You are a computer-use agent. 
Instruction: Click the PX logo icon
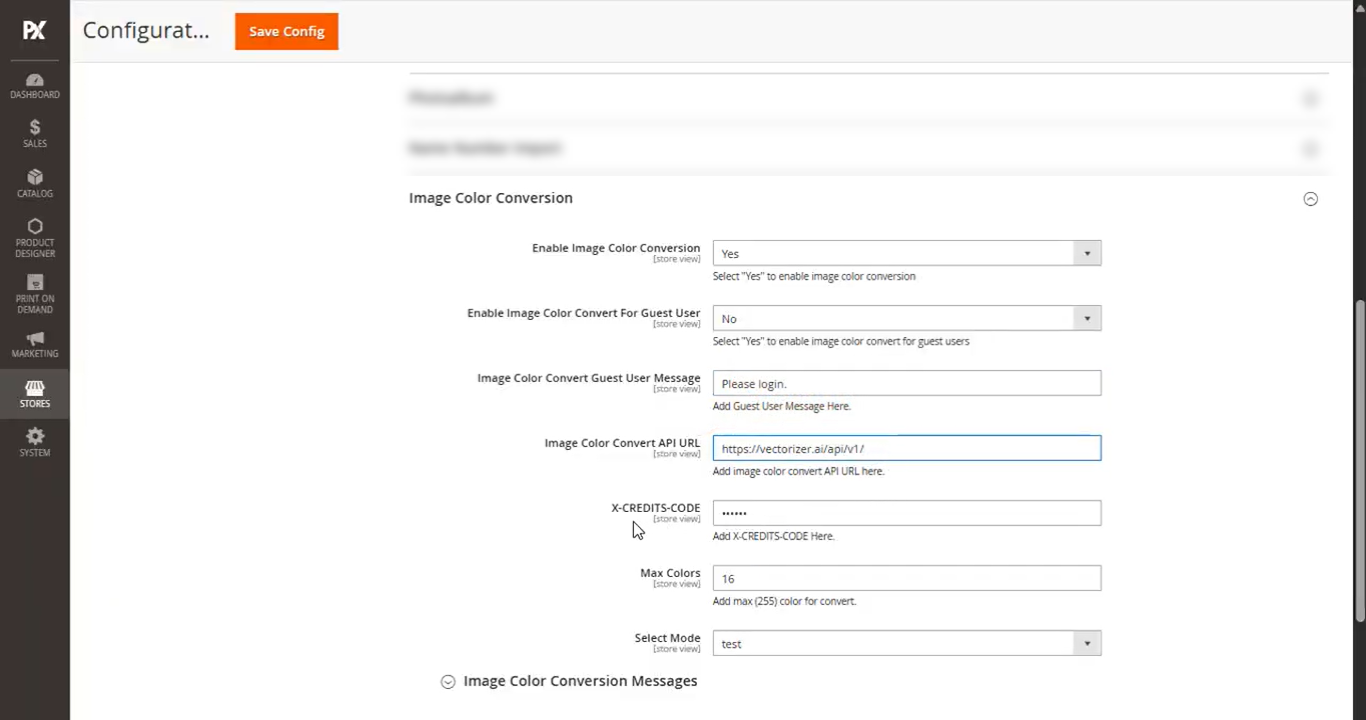34,30
